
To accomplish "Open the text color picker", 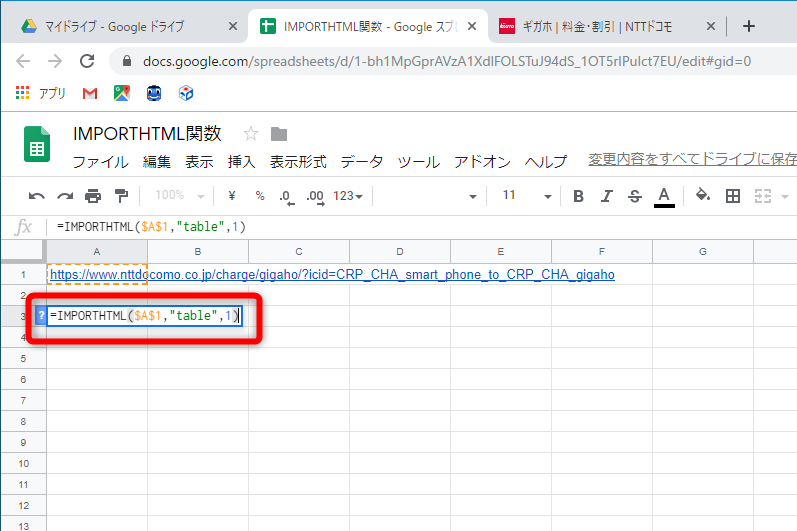I will [664, 197].
